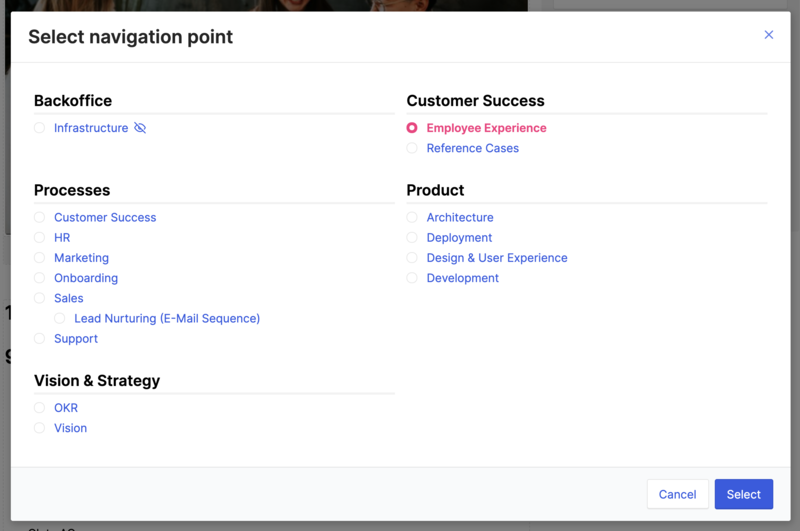
Task: Click the Customer Success link under Processes
Action: coord(105,217)
